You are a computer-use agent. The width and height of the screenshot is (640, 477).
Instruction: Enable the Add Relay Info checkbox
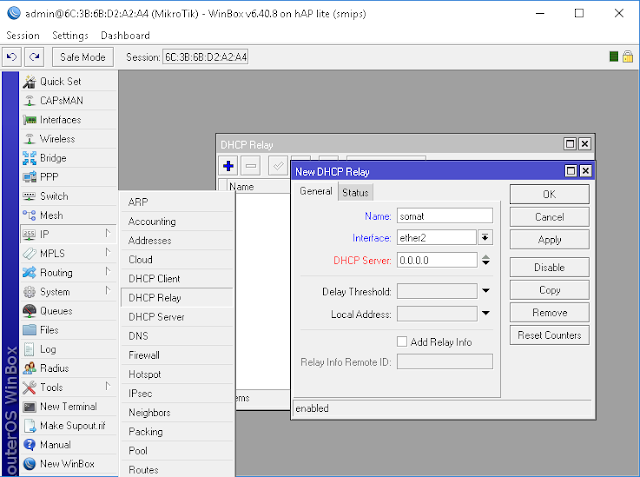(402, 342)
